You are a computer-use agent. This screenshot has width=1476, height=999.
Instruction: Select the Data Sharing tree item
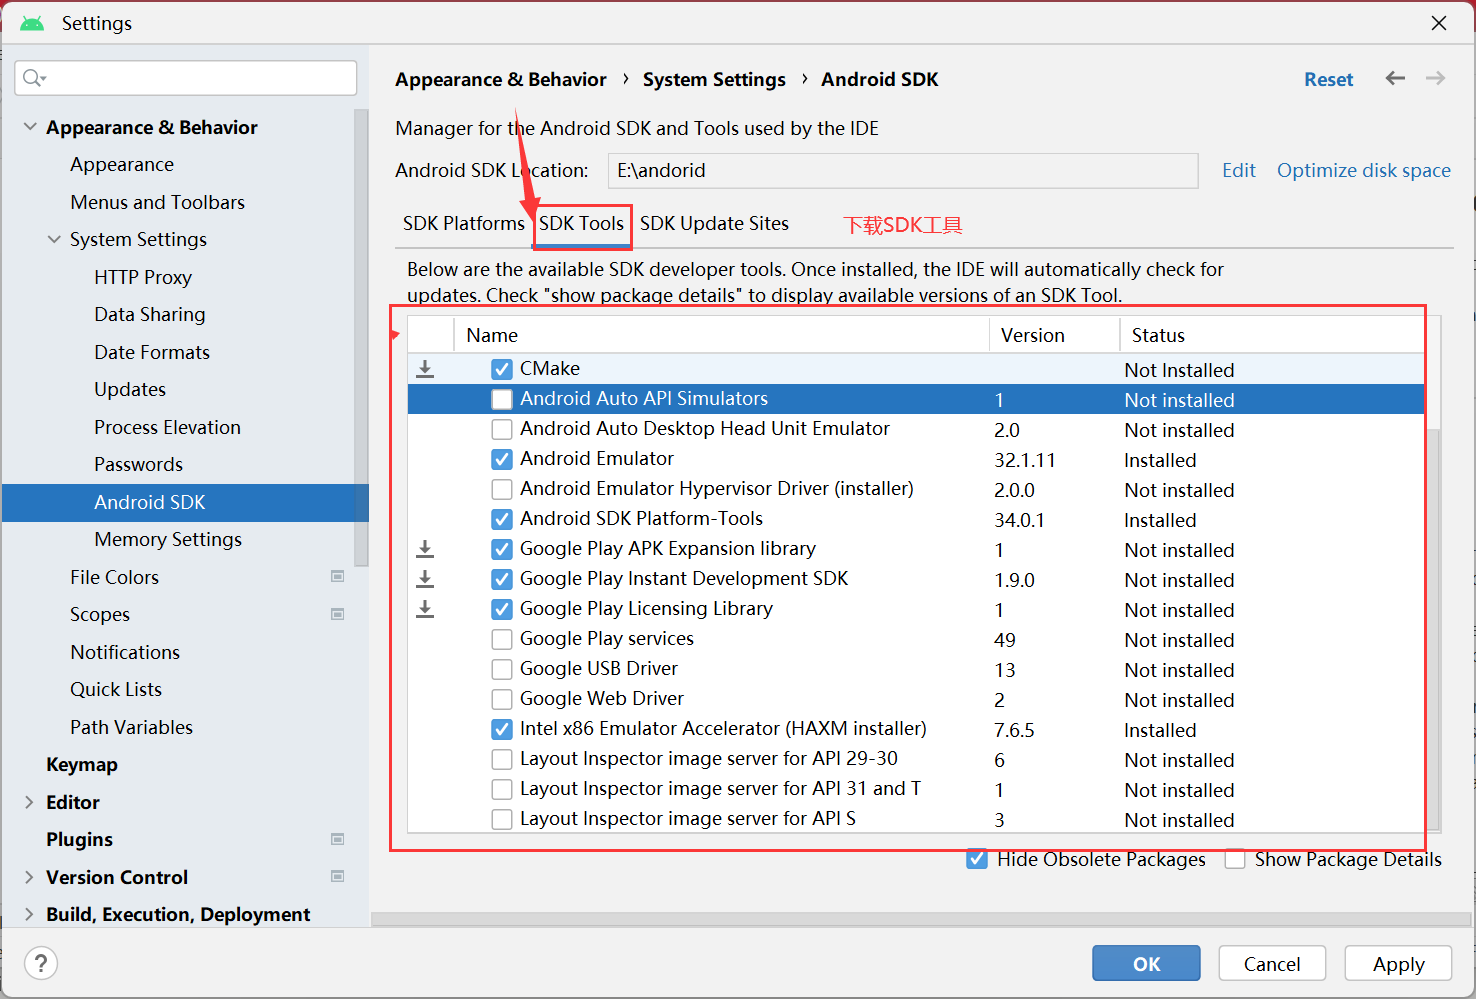click(x=150, y=314)
